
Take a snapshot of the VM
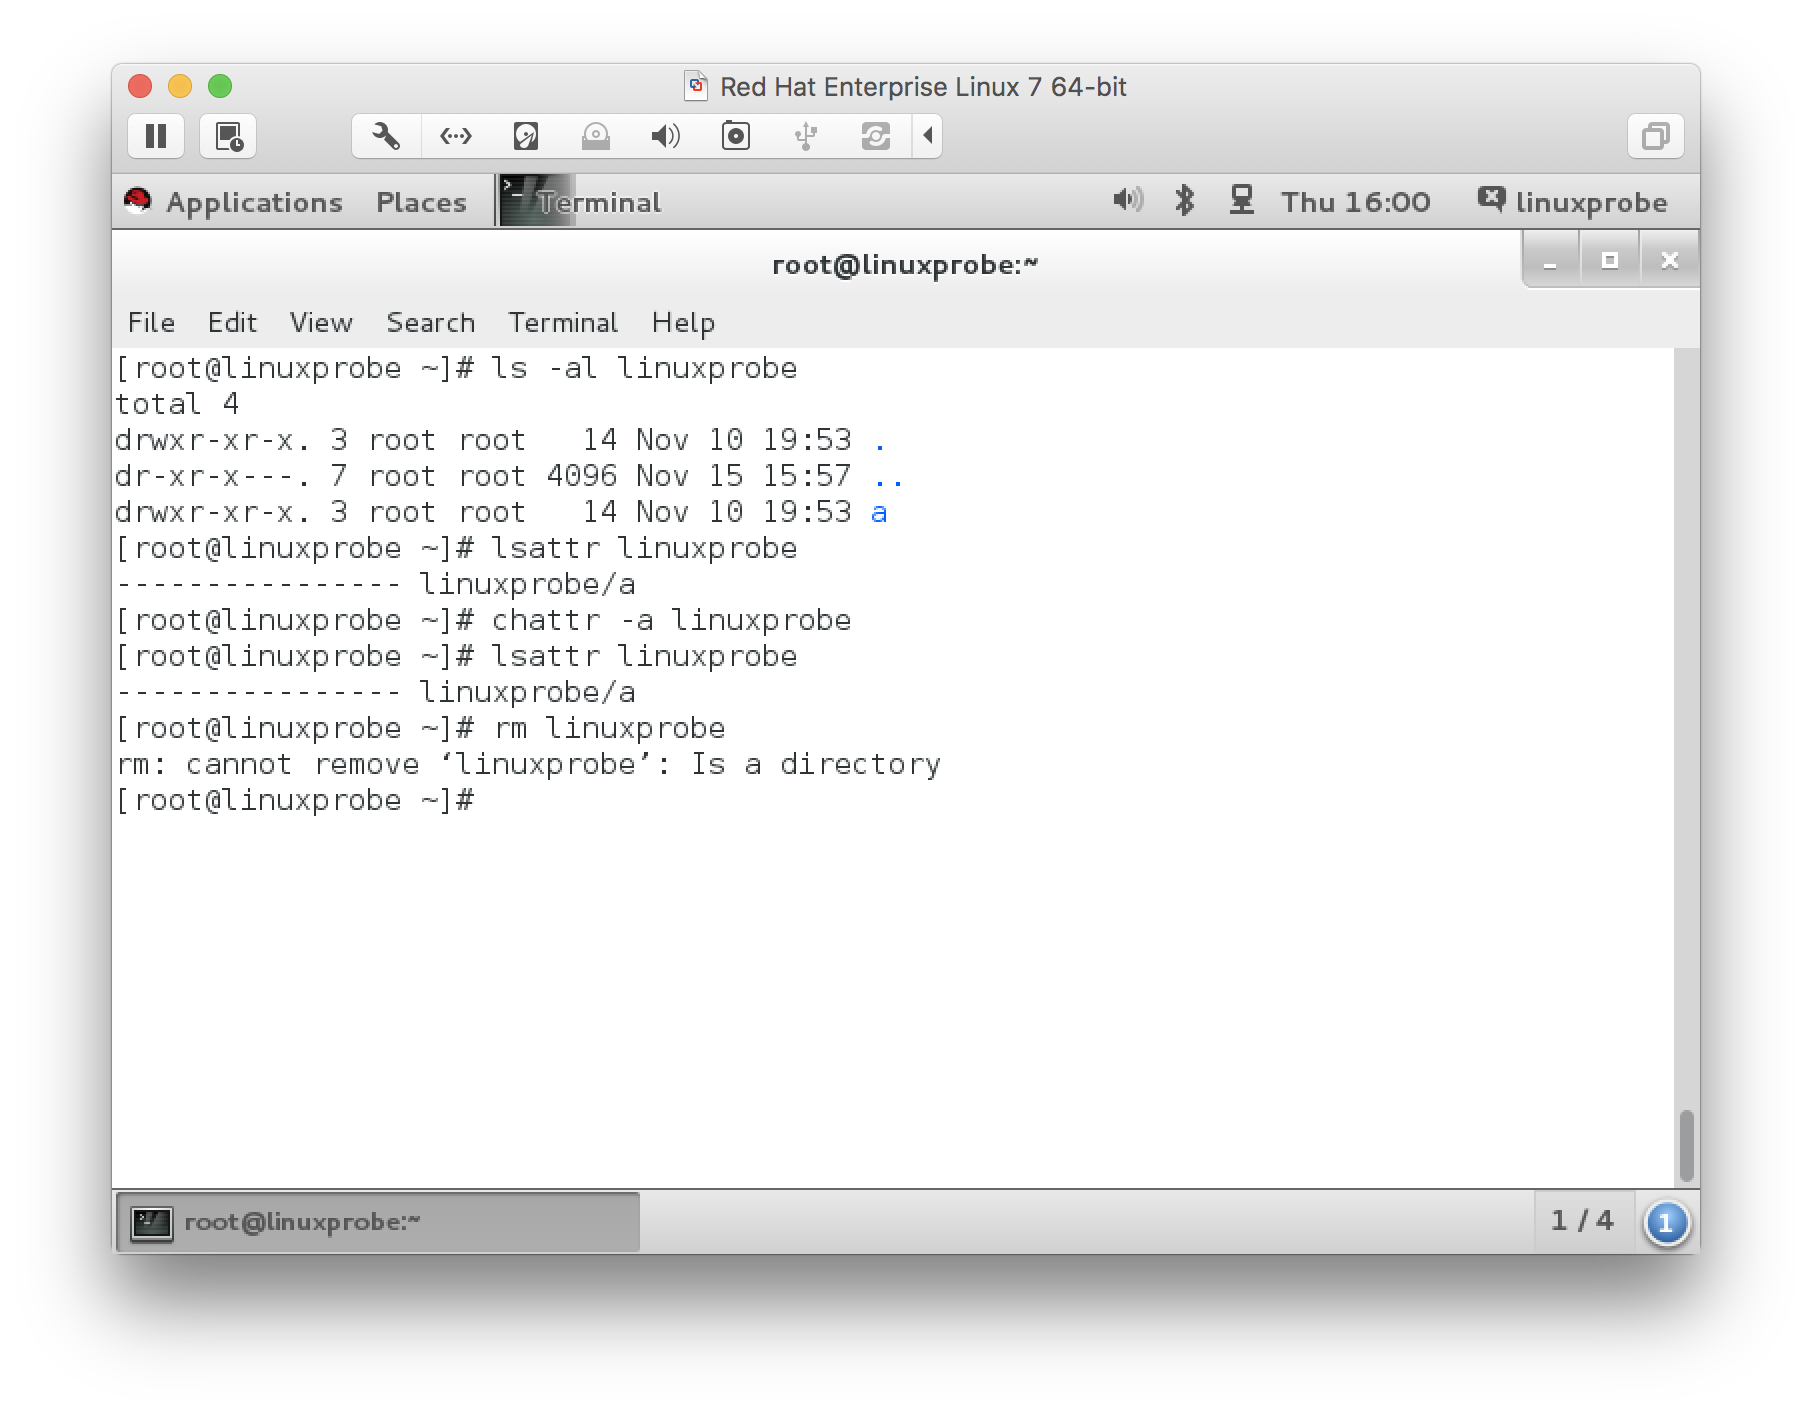point(229,136)
